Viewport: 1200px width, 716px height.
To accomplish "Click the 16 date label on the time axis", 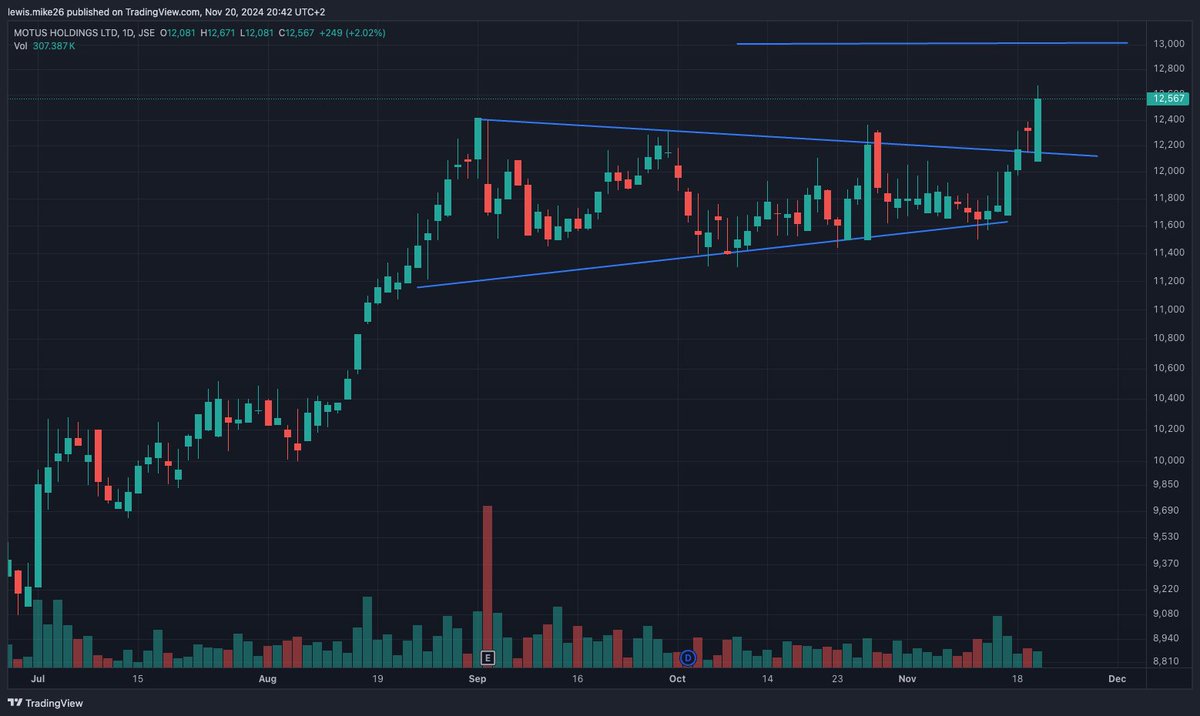I will coord(577,679).
